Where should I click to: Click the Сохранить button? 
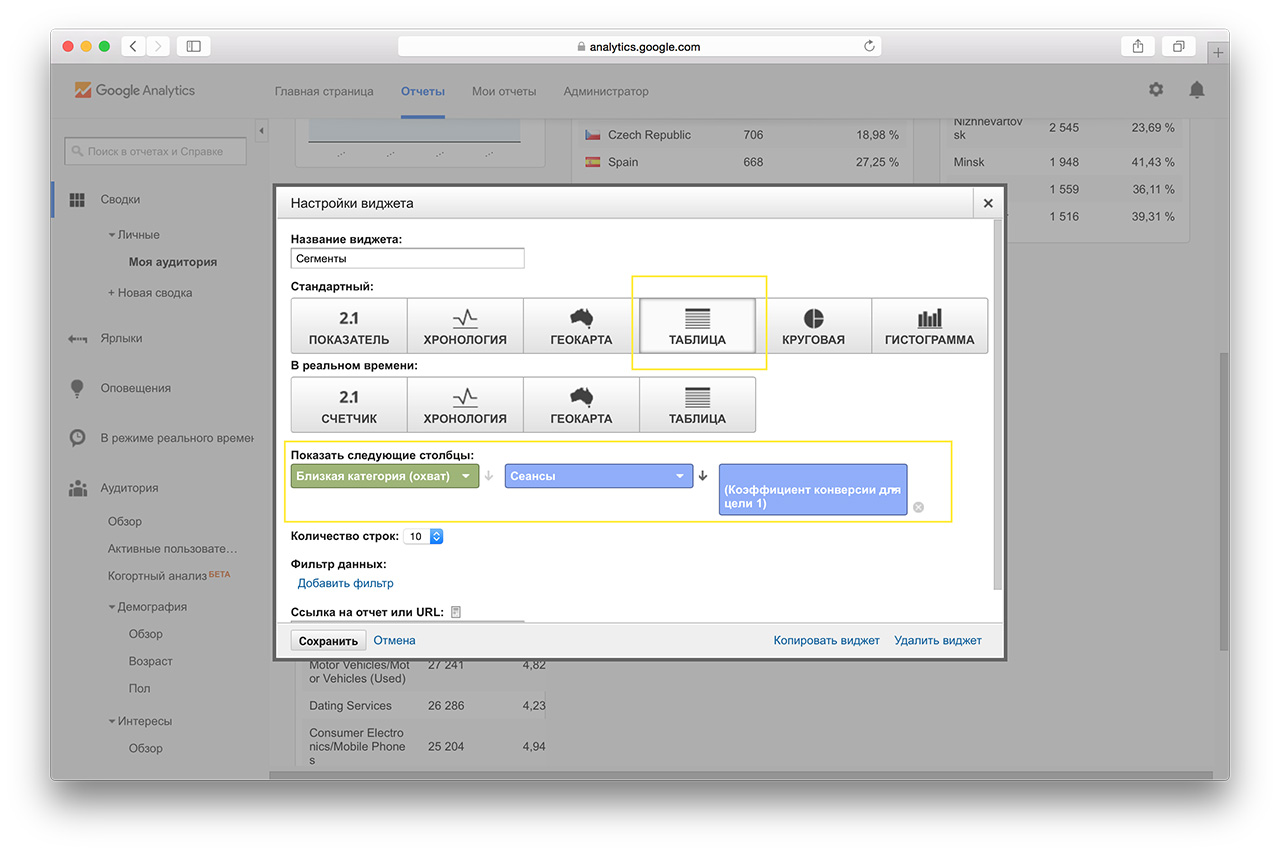pos(328,641)
